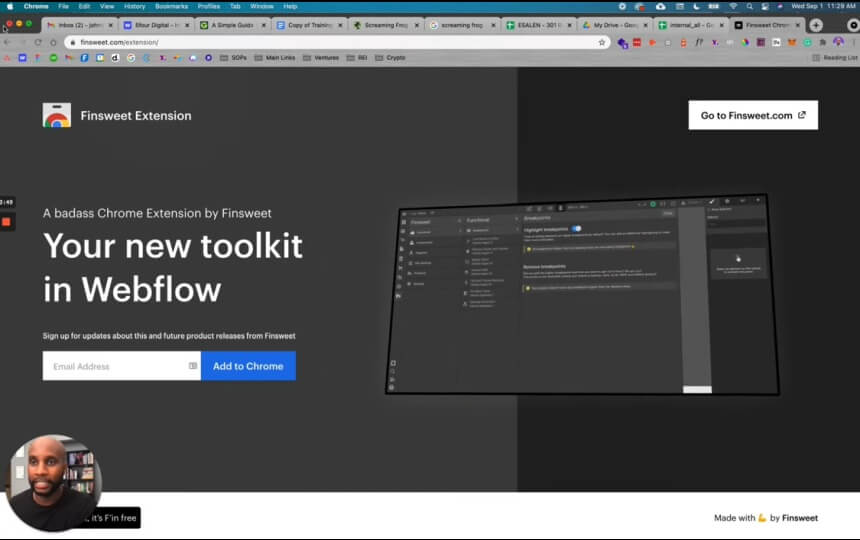Image resolution: width=860 pixels, height=540 pixels.
Task: Click the d. bookmark icon
Action: [x=115, y=58]
